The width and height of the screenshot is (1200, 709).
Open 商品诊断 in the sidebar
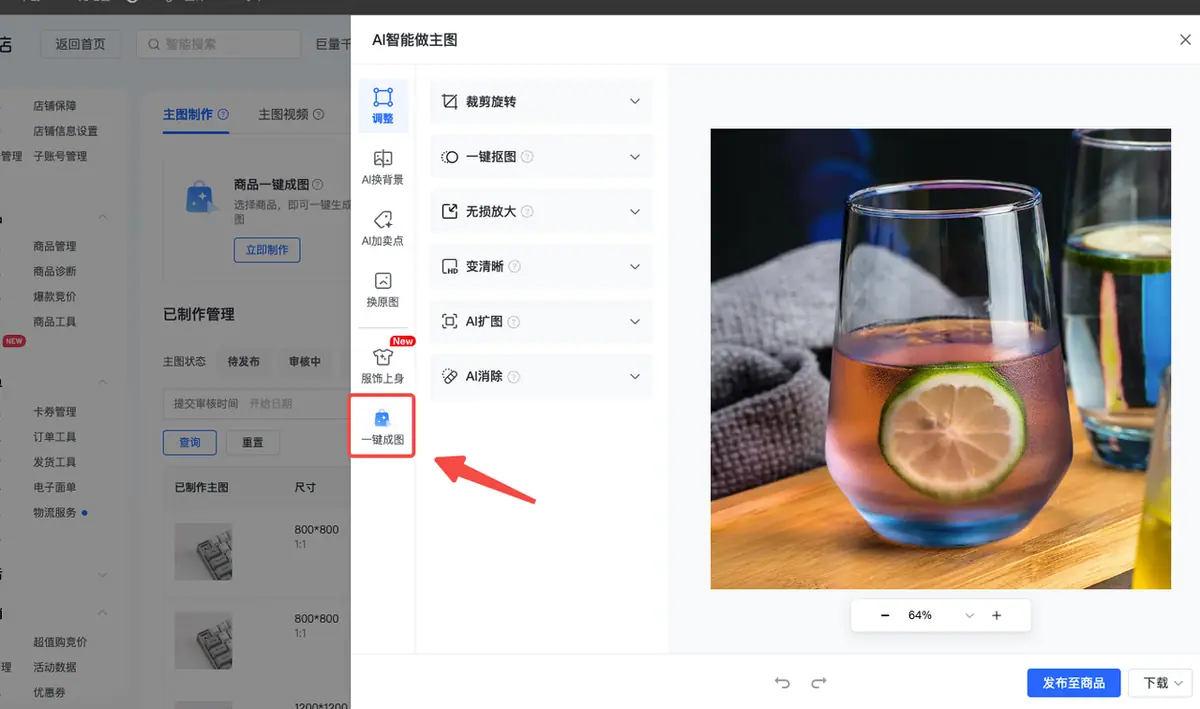[x=55, y=271]
